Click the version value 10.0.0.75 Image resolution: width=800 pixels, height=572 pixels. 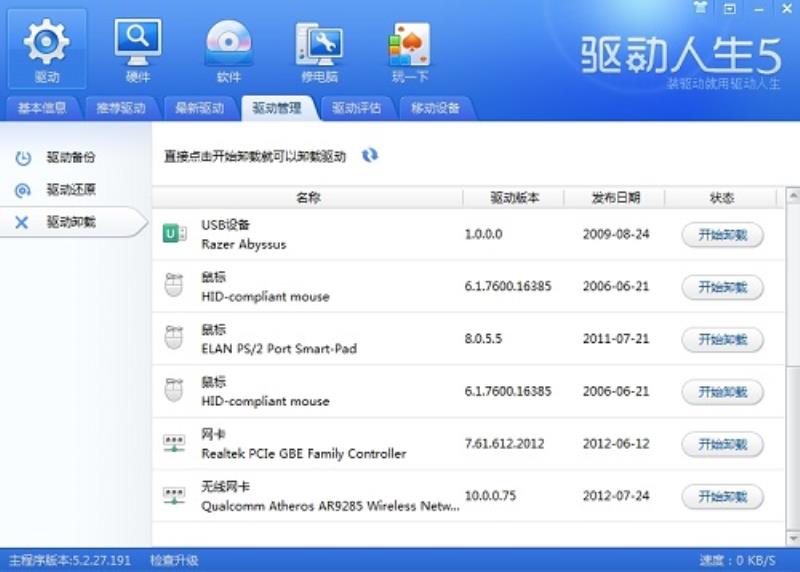490,495
